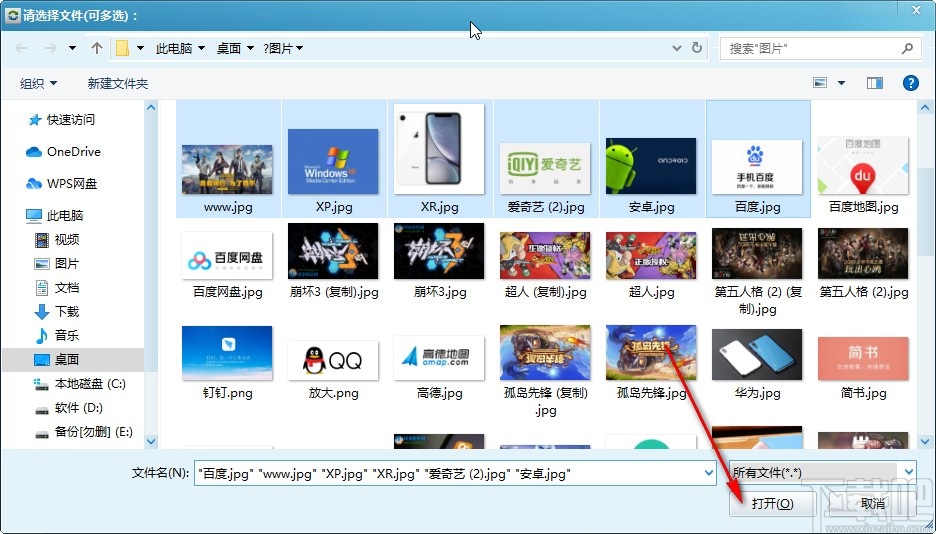Click navigation pane scroll-up arrow
This screenshot has height=534, width=936.
click(x=151, y=107)
